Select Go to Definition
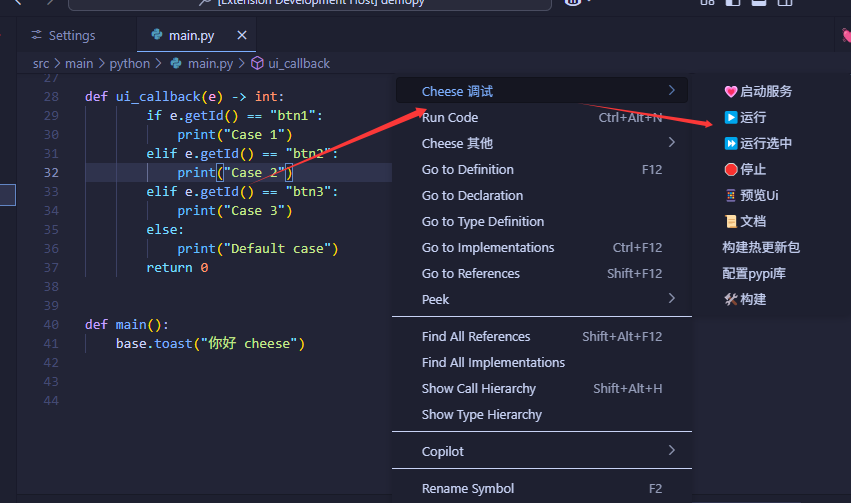The image size is (851, 503). coord(542,169)
